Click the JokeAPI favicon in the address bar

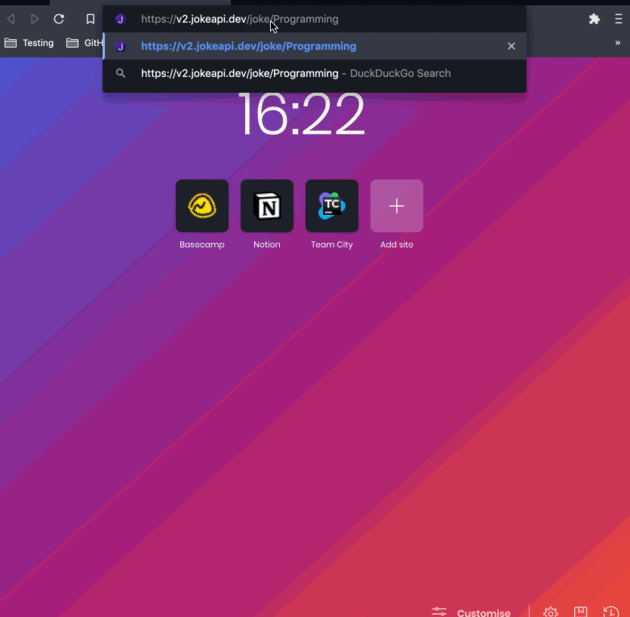point(121,19)
